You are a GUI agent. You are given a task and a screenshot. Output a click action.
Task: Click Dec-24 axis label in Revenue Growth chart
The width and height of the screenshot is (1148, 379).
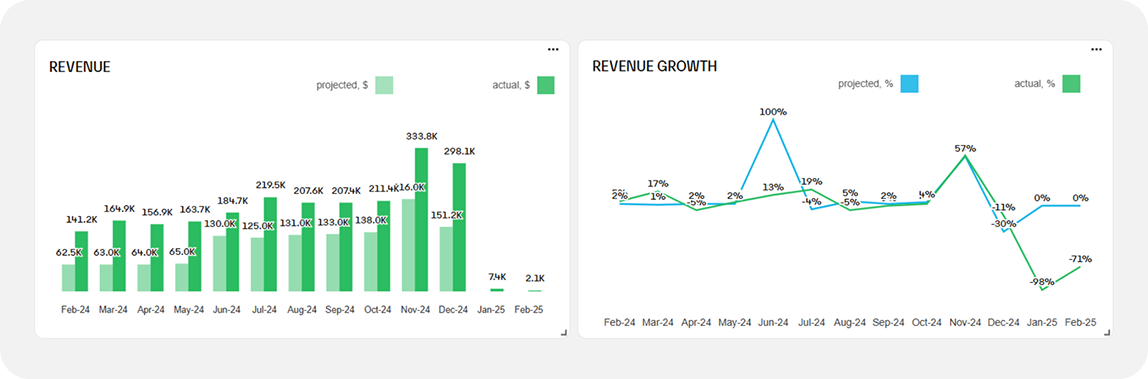(1004, 323)
